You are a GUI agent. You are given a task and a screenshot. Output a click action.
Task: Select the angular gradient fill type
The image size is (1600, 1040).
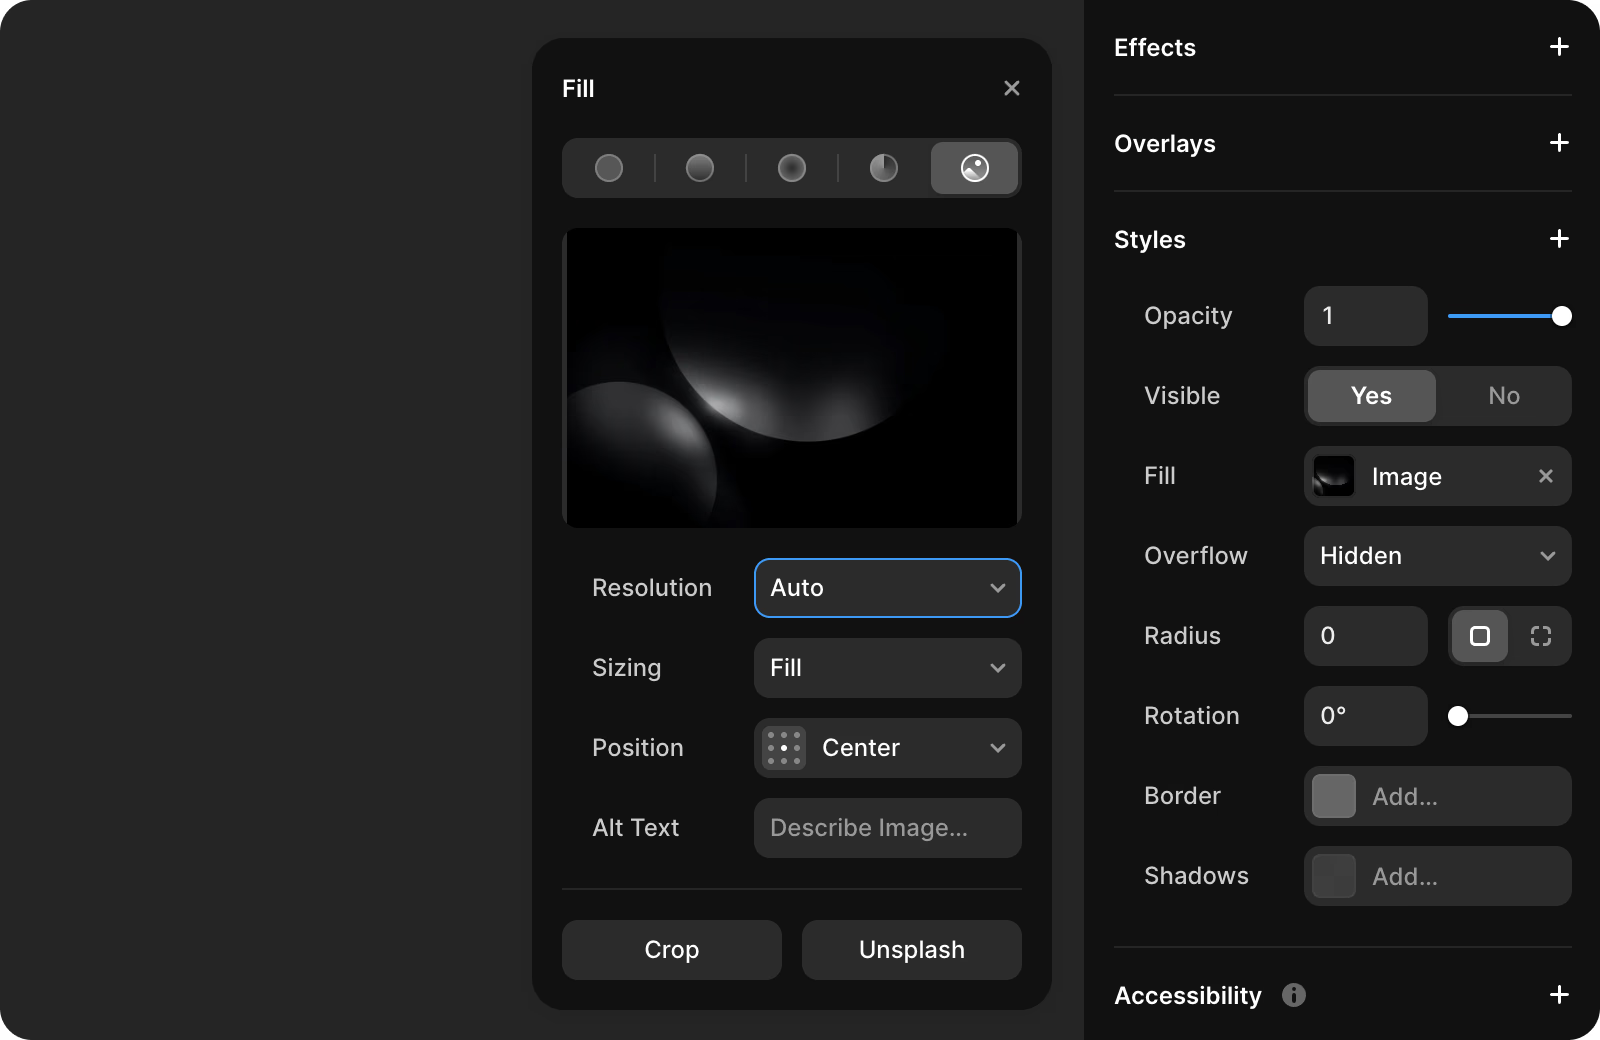(x=883, y=168)
